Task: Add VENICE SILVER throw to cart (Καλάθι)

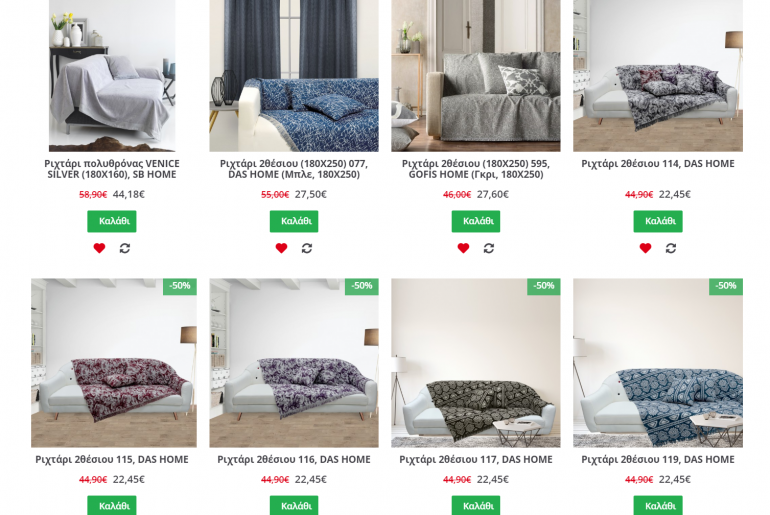Action: (x=112, y=221)
